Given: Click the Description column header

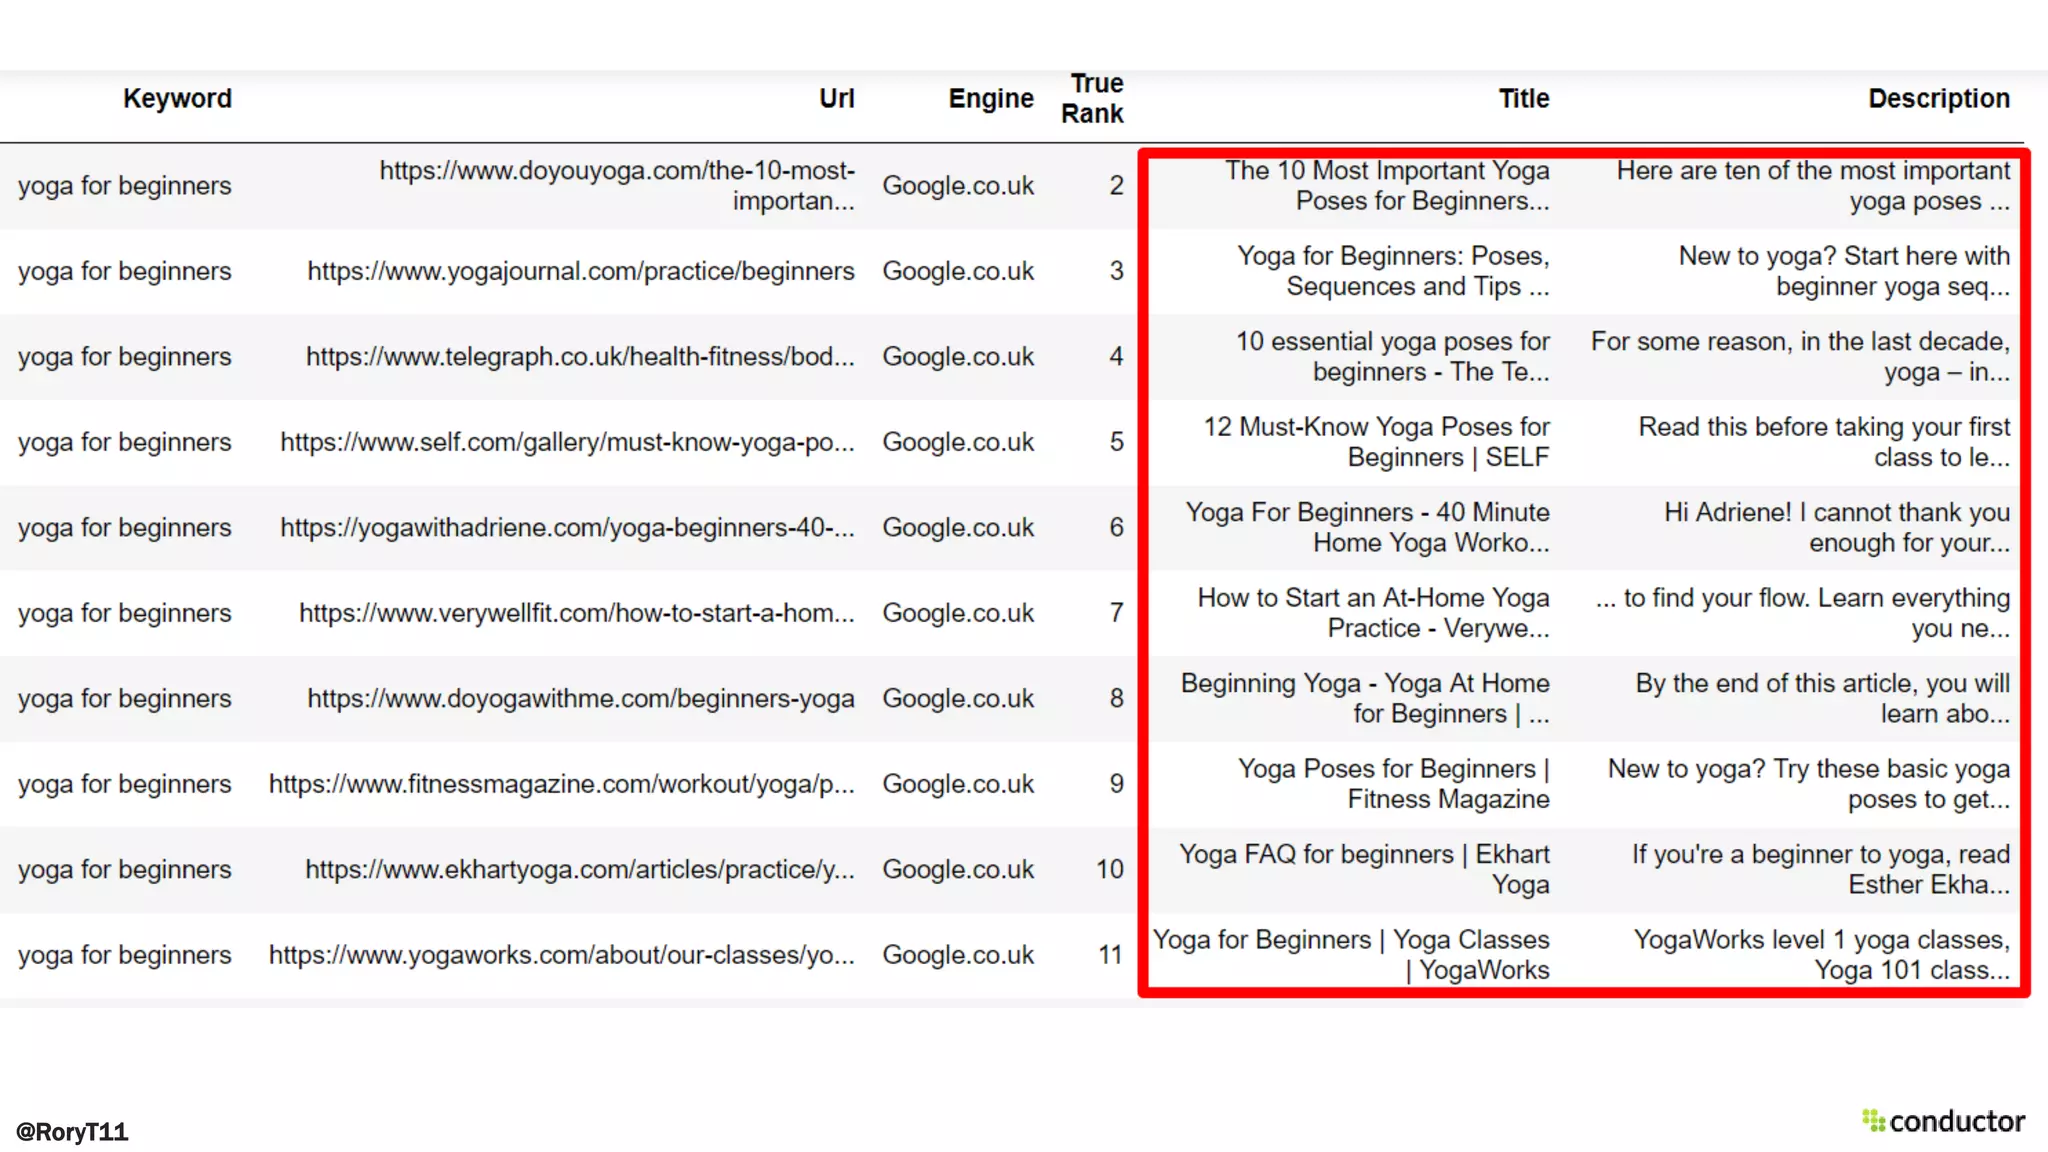Looking at the screenshot, I should tap(1938, 98).
